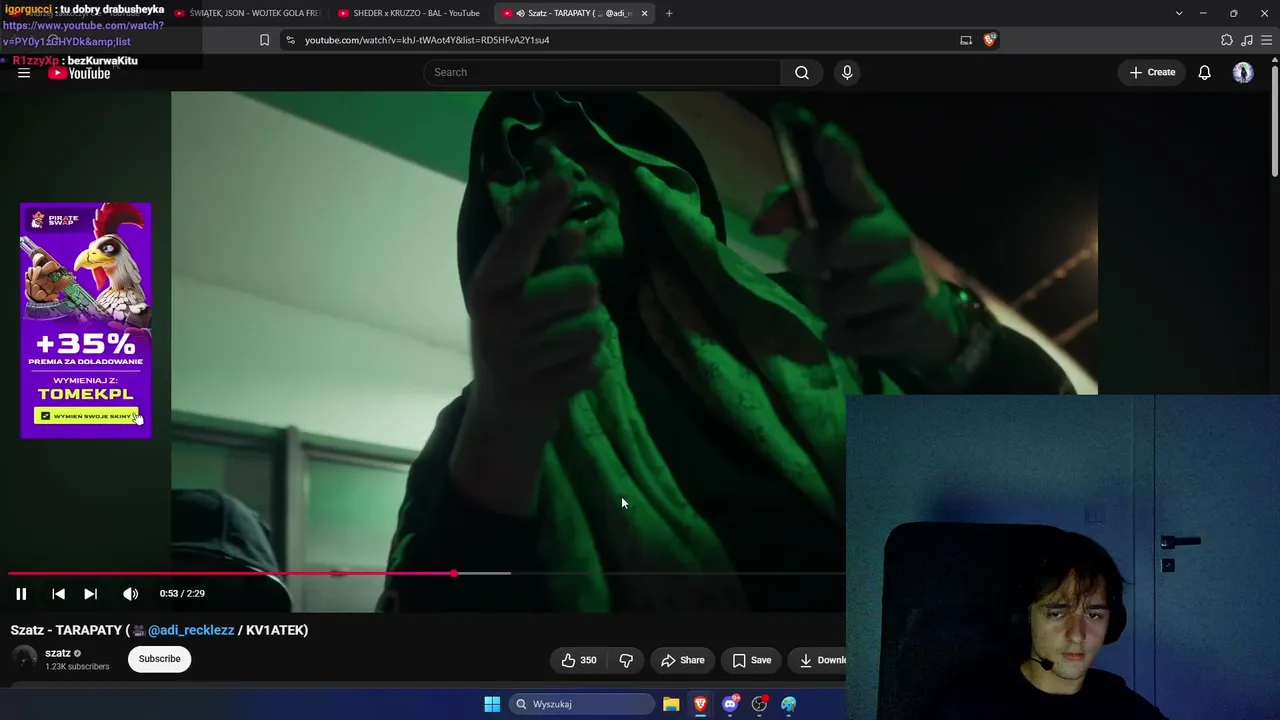Image resolution: width=1280 pixels, height=720 pixels.
Task: Click the Create button
Action: pyautogui.click(x=1152, y=72)
